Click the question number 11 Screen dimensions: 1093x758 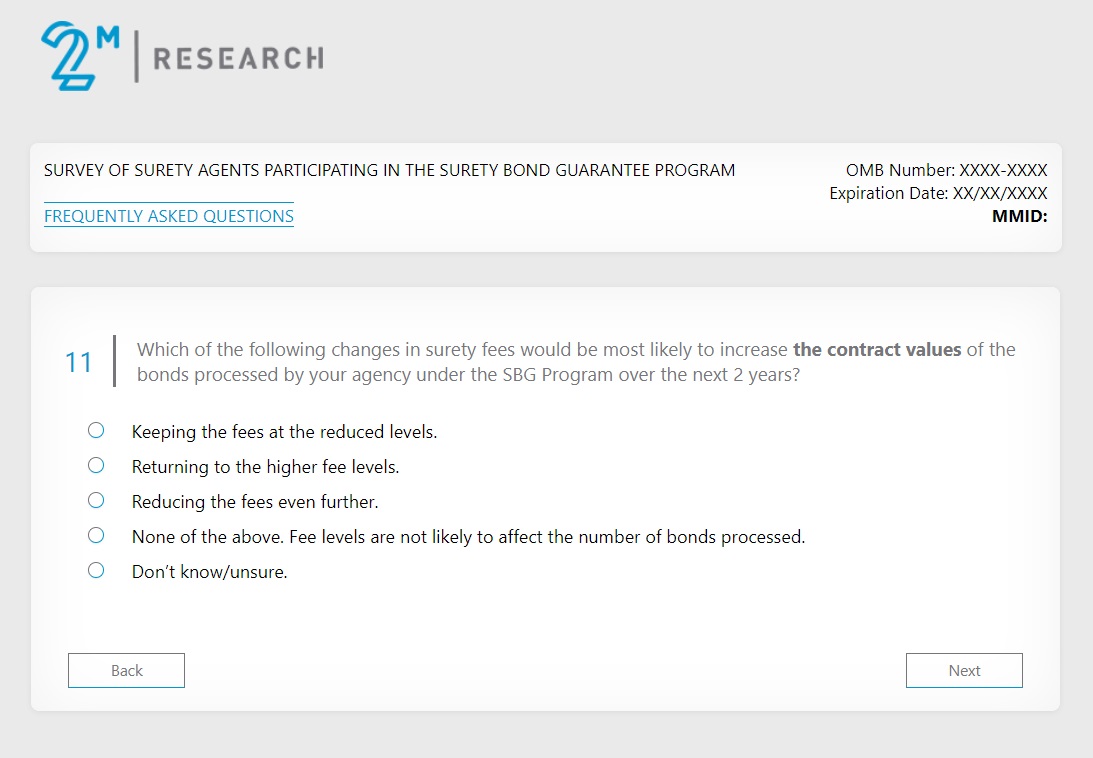tap(79, 362)
